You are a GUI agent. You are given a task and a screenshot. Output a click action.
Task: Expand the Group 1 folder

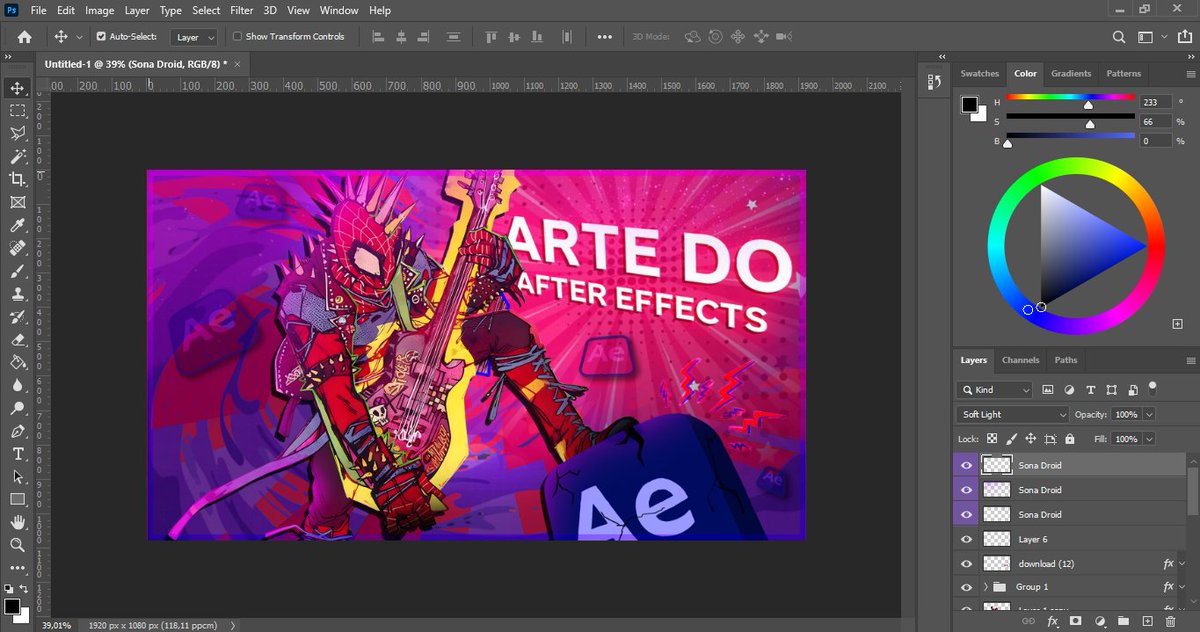coord(986,587)
